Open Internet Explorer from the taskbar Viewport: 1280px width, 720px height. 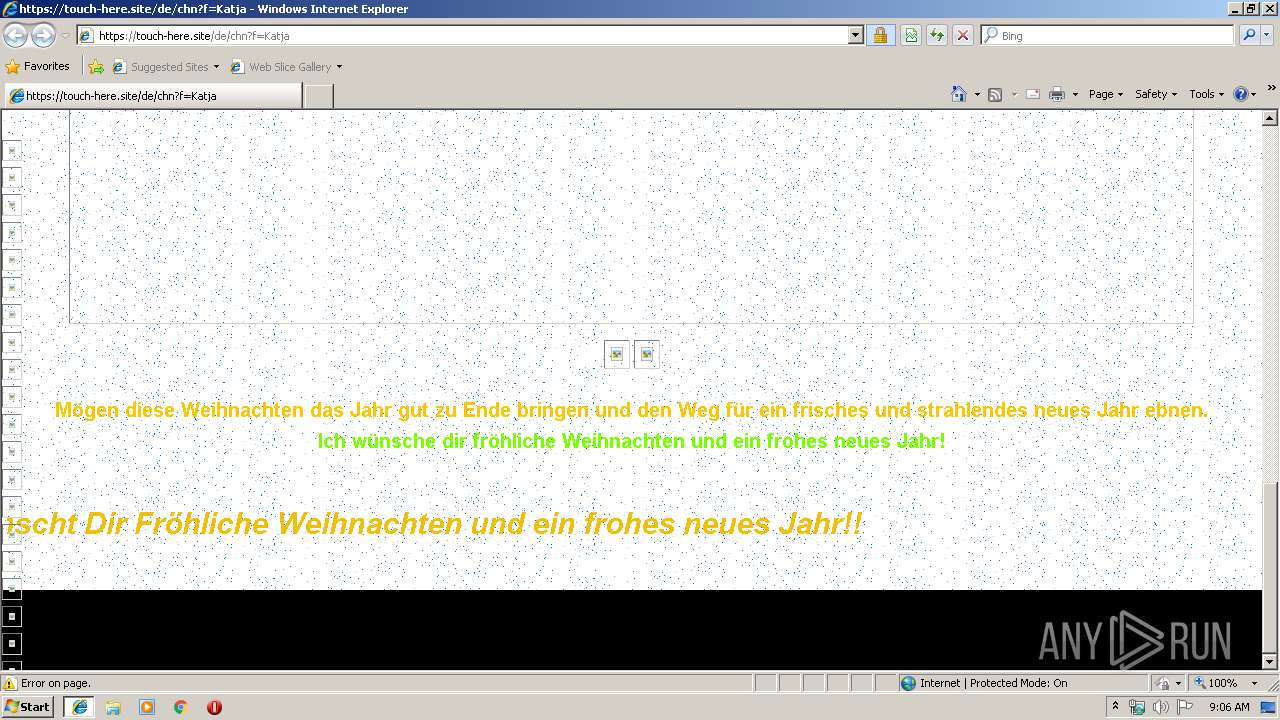tap(79, 706)
